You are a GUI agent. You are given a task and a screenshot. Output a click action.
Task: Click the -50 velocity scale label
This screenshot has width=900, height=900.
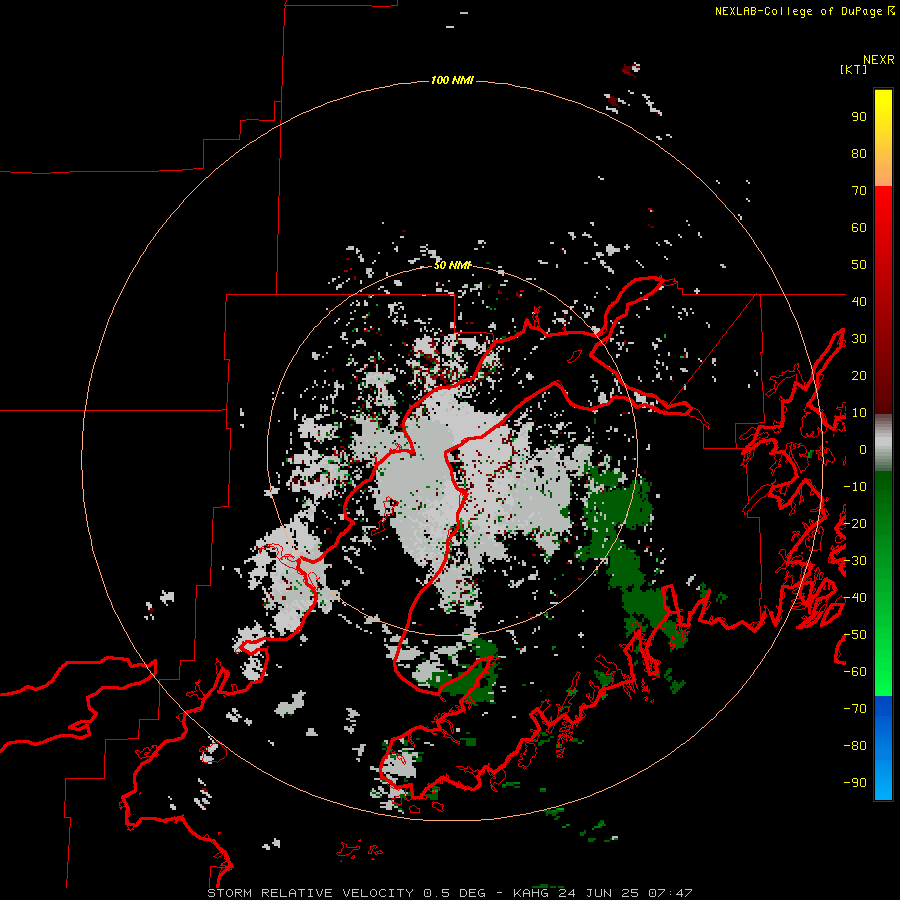pos(855,635)
